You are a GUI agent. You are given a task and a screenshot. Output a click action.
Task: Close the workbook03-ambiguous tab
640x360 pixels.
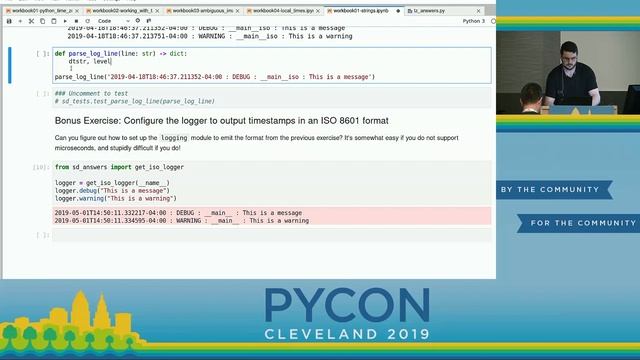click(x=238, y=11)
